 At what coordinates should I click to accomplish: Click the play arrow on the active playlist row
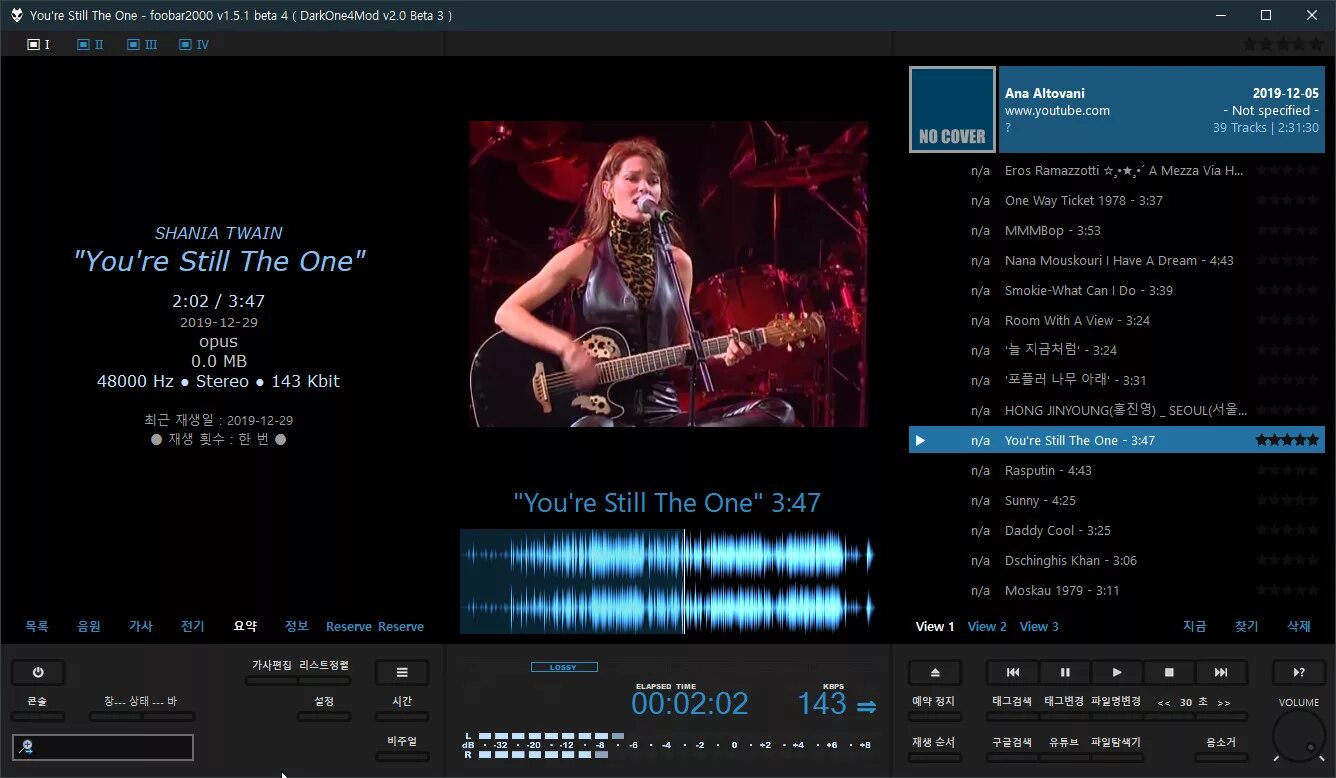click(x=920, y=440)
